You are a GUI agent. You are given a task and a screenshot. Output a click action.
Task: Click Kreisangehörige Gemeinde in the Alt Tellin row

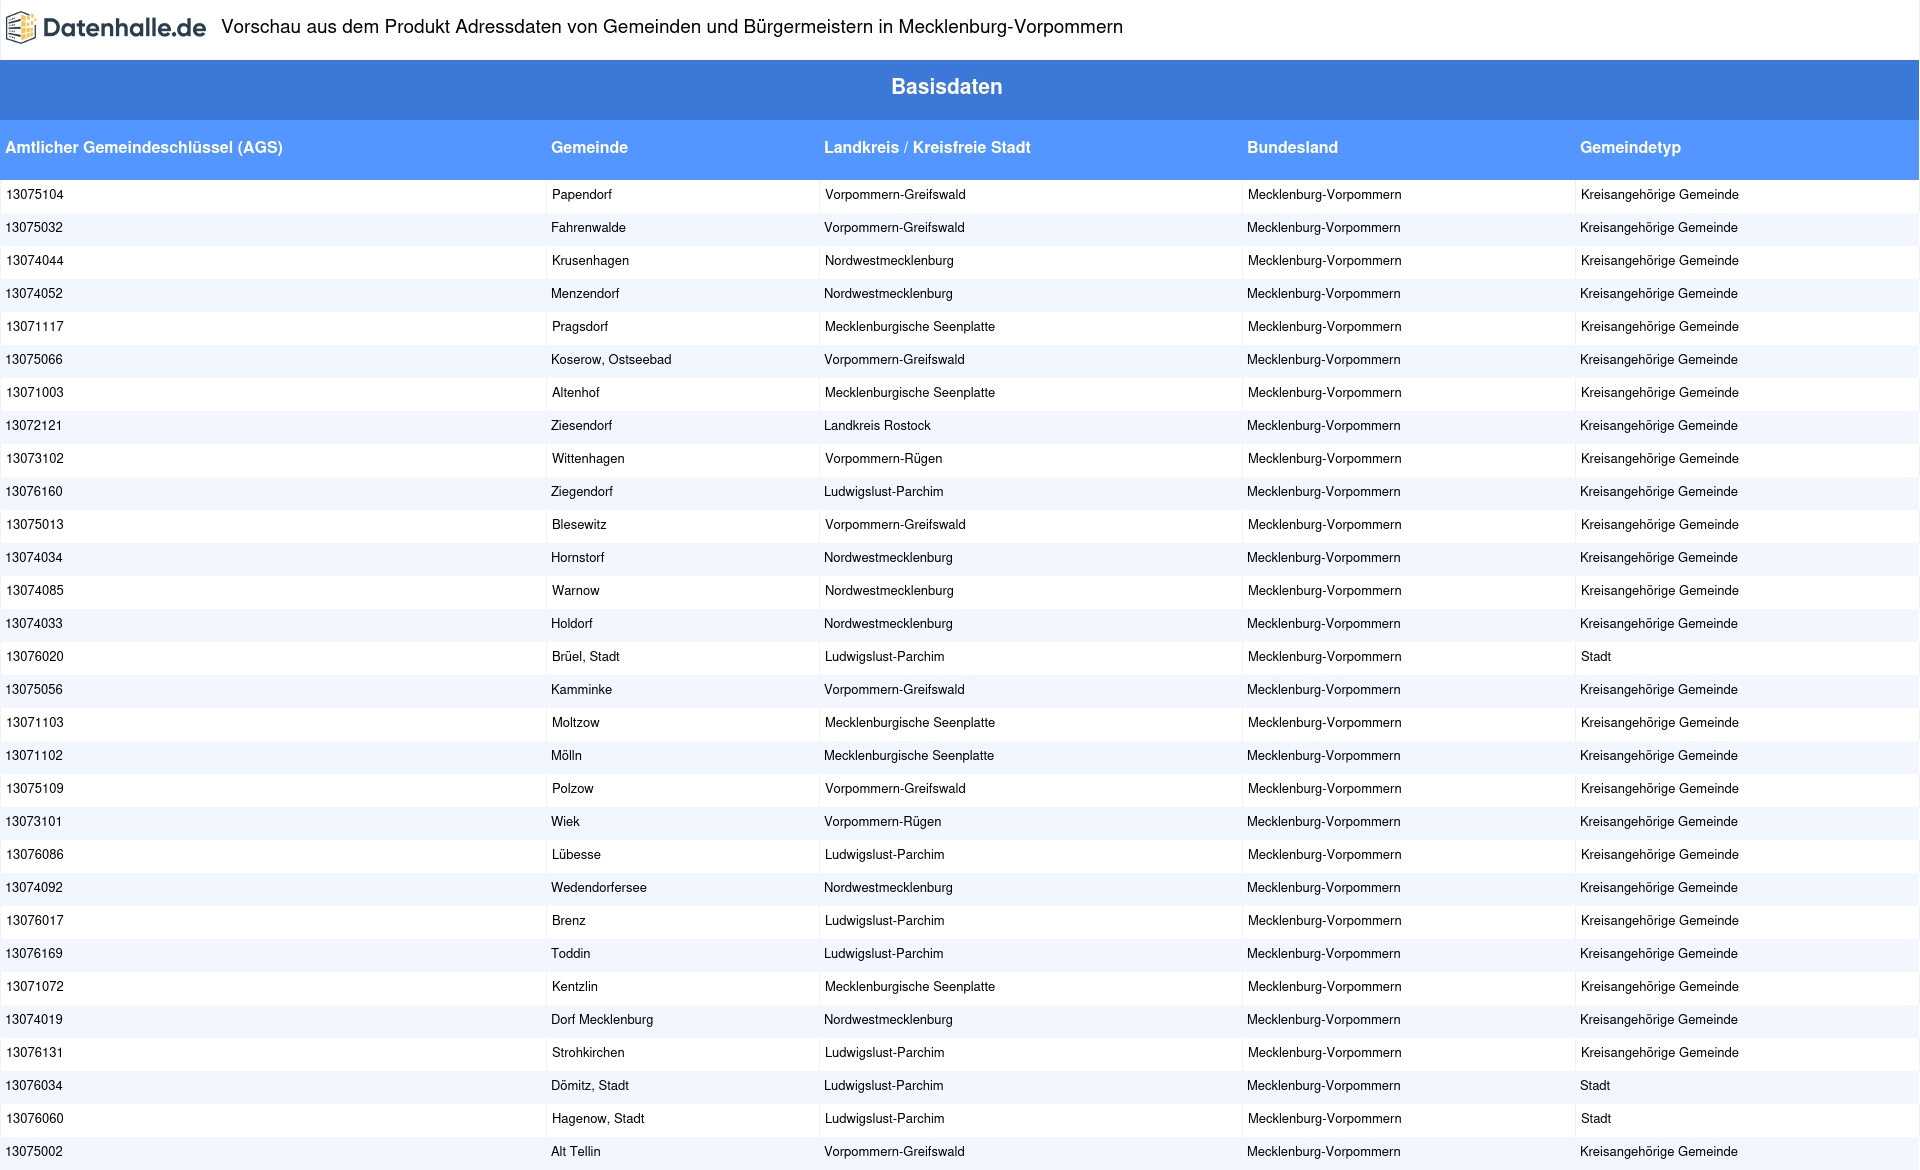pos(1659,1151)
